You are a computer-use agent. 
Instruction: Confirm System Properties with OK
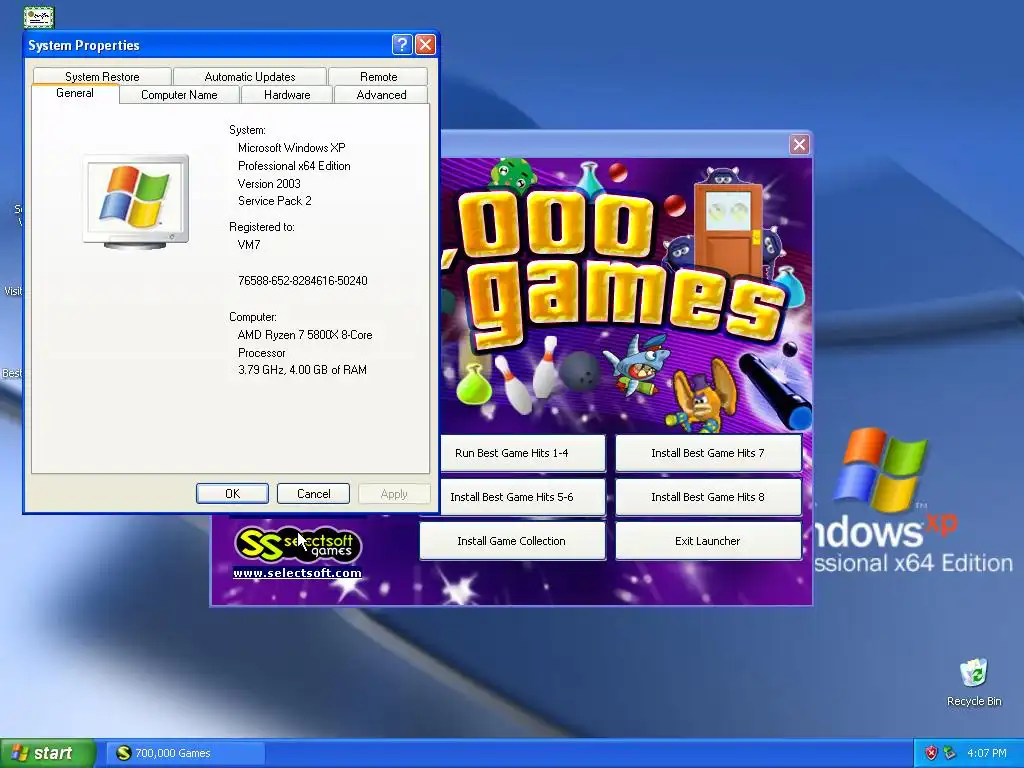pos(232,494)
